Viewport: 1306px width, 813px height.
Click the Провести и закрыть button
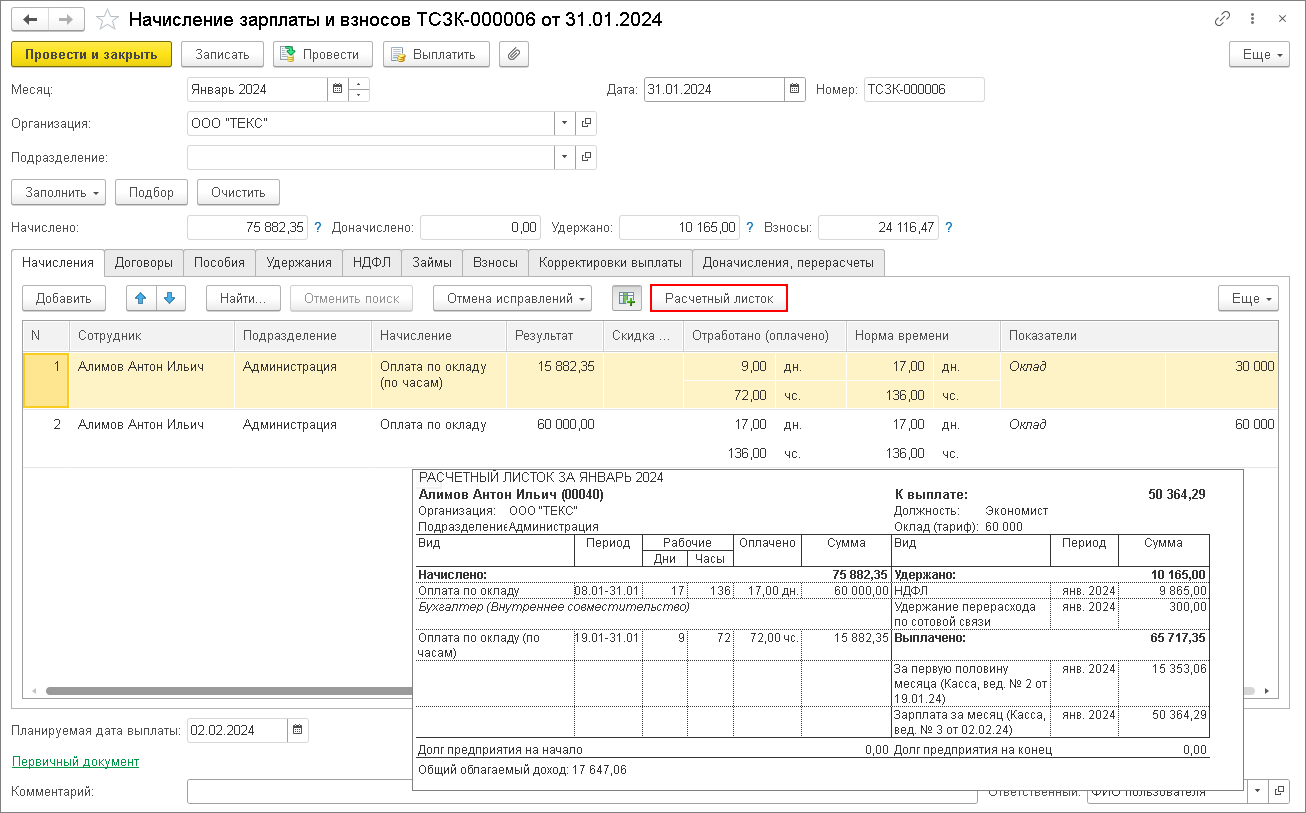click(x=91, y=54)
